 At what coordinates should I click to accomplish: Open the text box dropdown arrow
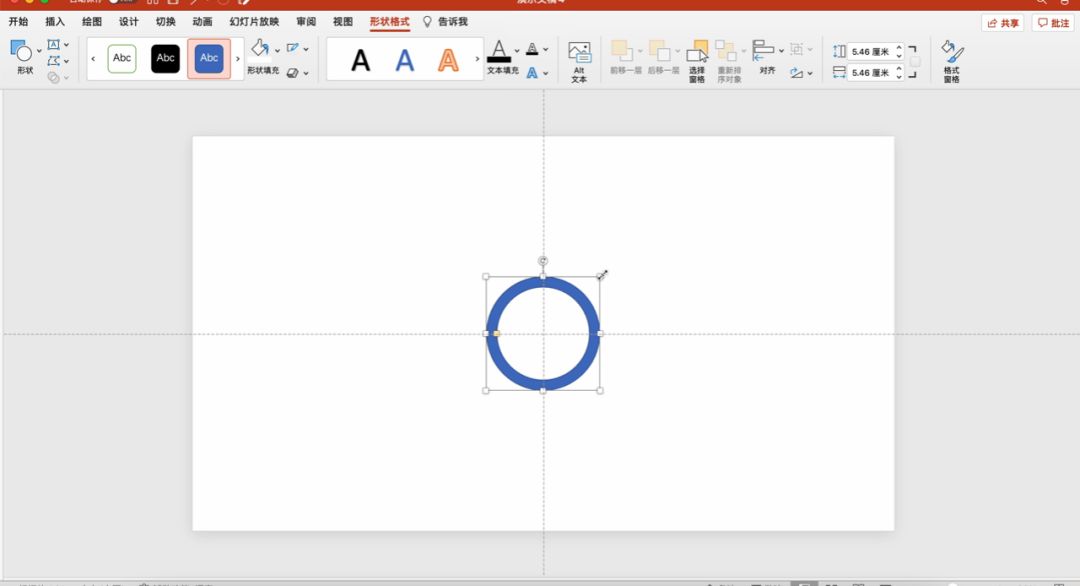(x=66, y=45)
